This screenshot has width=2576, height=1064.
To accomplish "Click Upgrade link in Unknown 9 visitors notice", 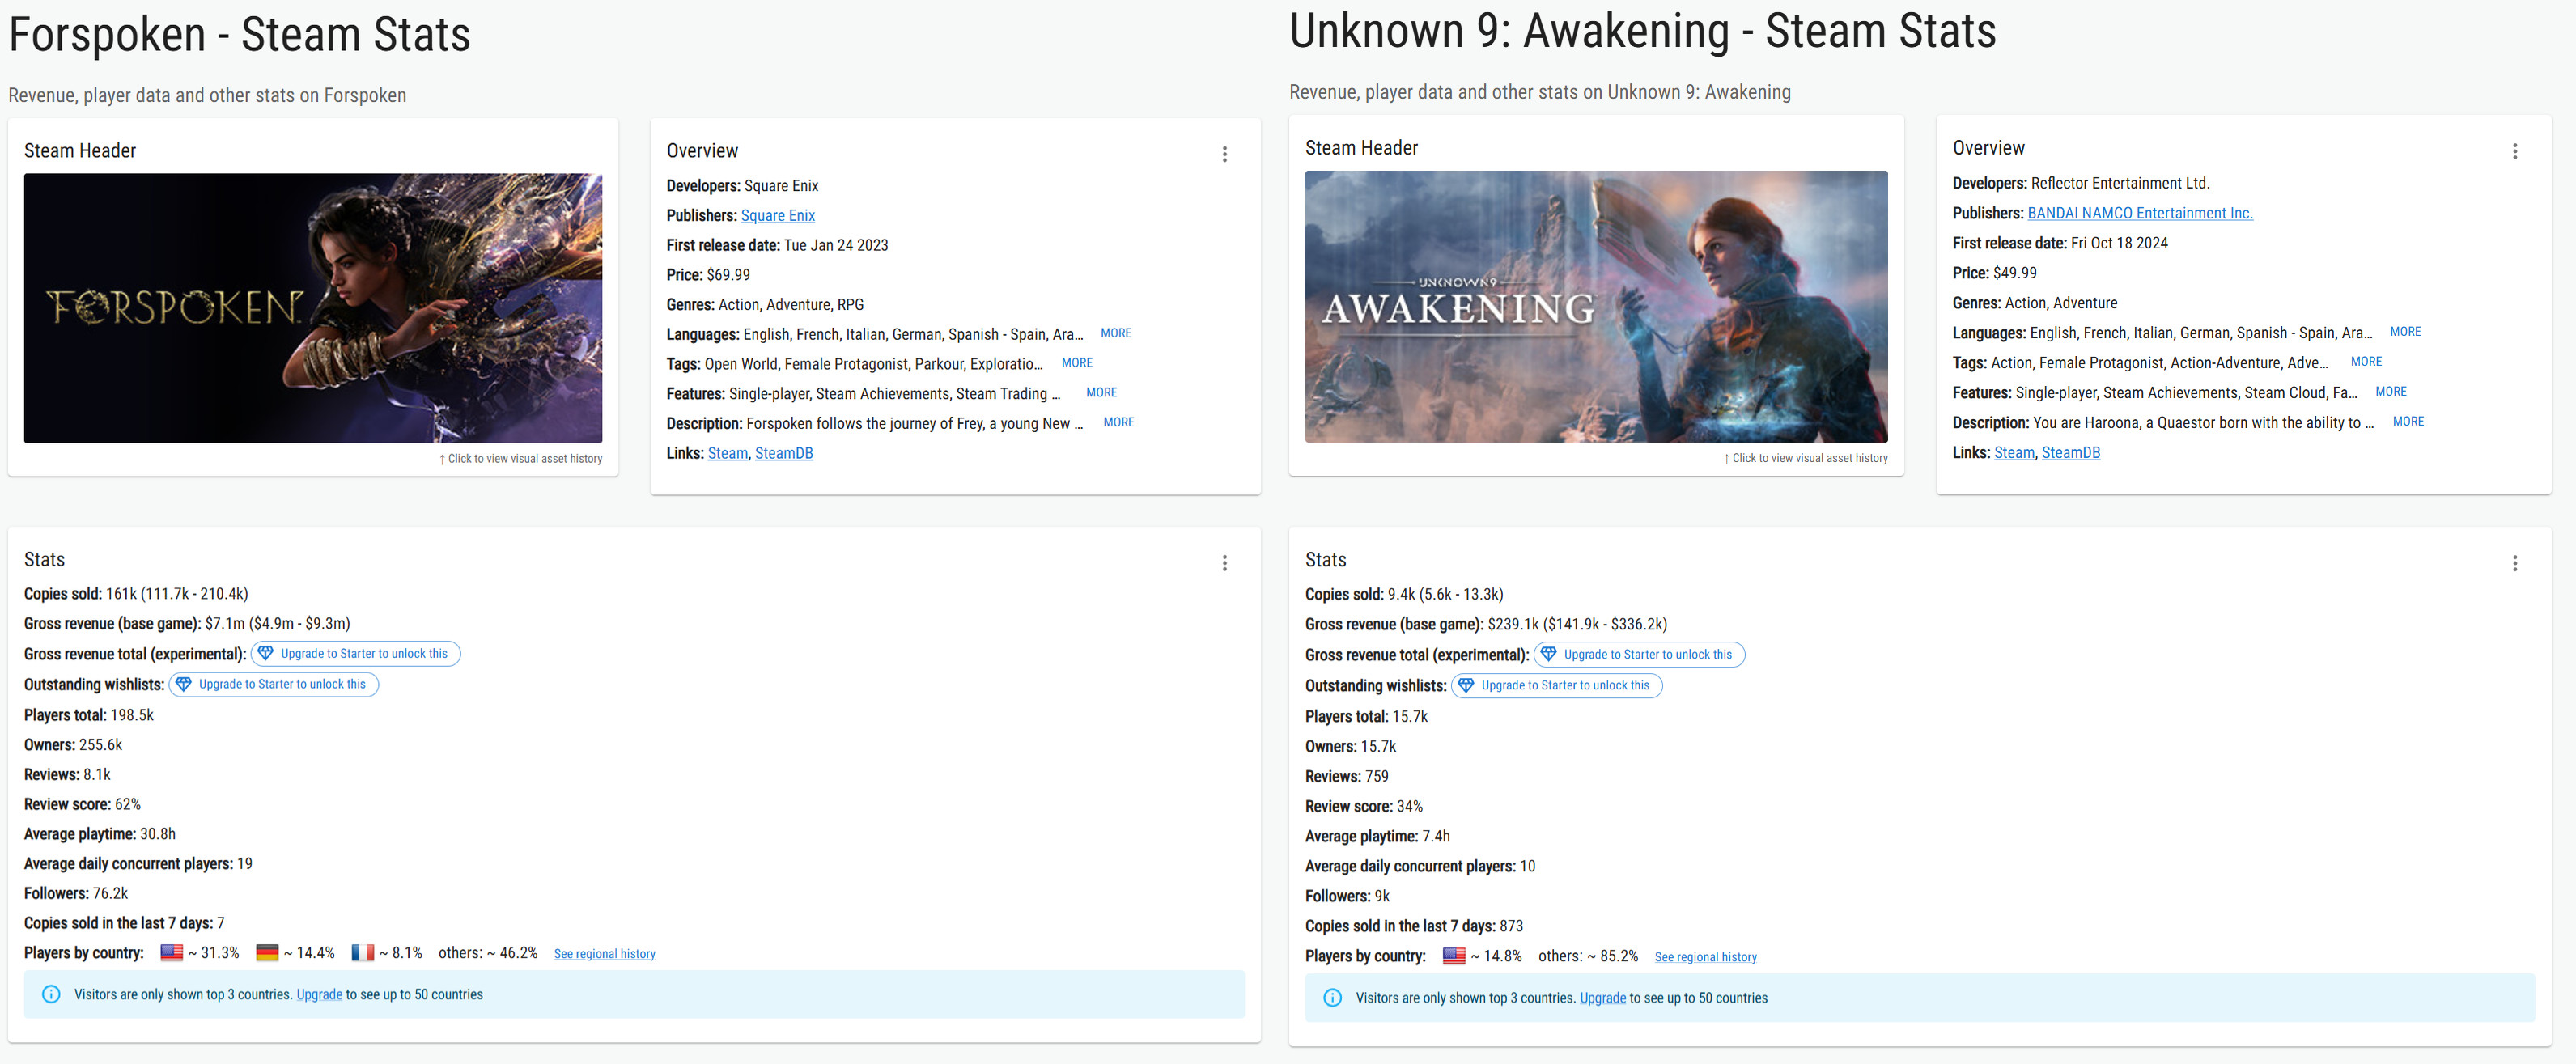I will pyautogui.click(x=1602, y=998).
